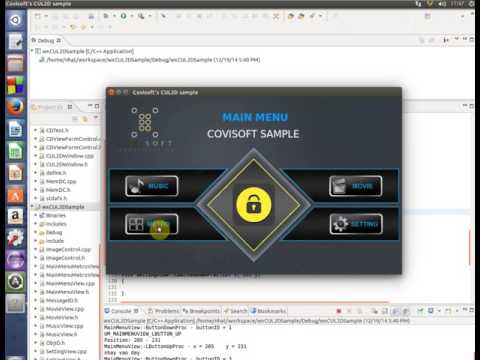This screenshot has height=360, width=480.
Task: Expand the Debug folder in project tree
Action: coord(36,232)
